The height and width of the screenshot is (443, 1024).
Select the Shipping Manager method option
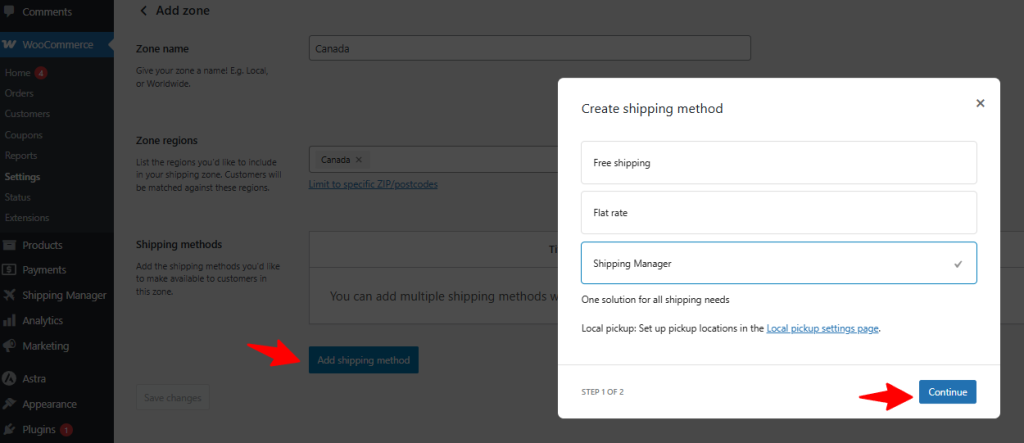778,263
